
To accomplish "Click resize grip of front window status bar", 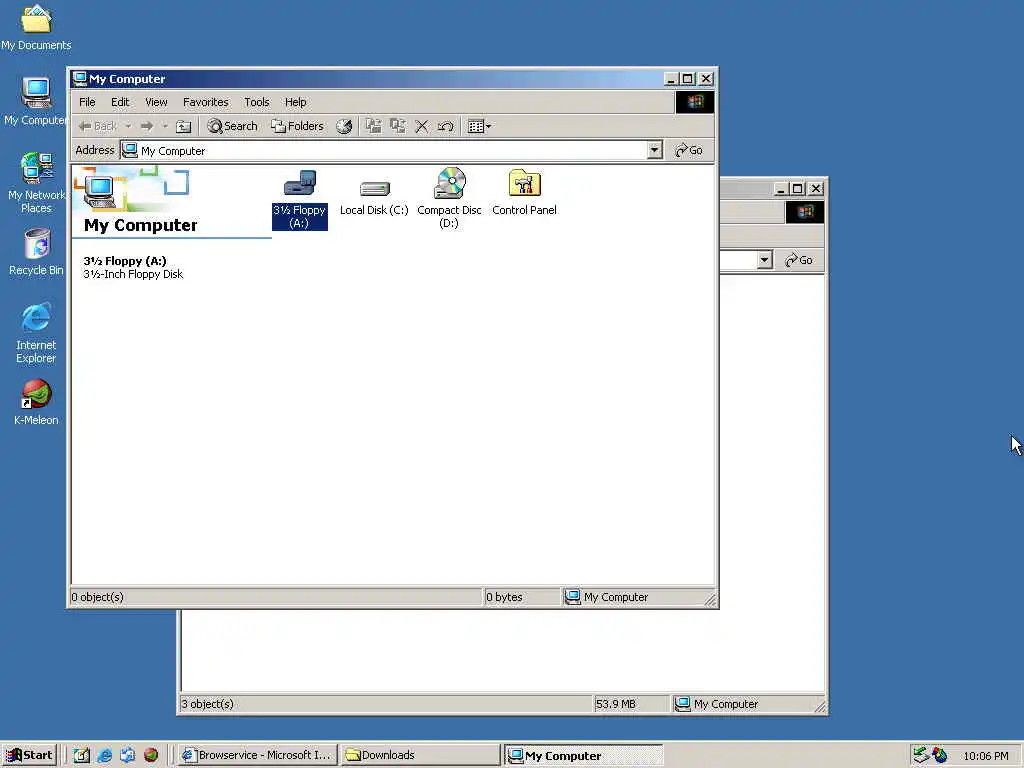I will pyautogui.click(x=710, y=599).
